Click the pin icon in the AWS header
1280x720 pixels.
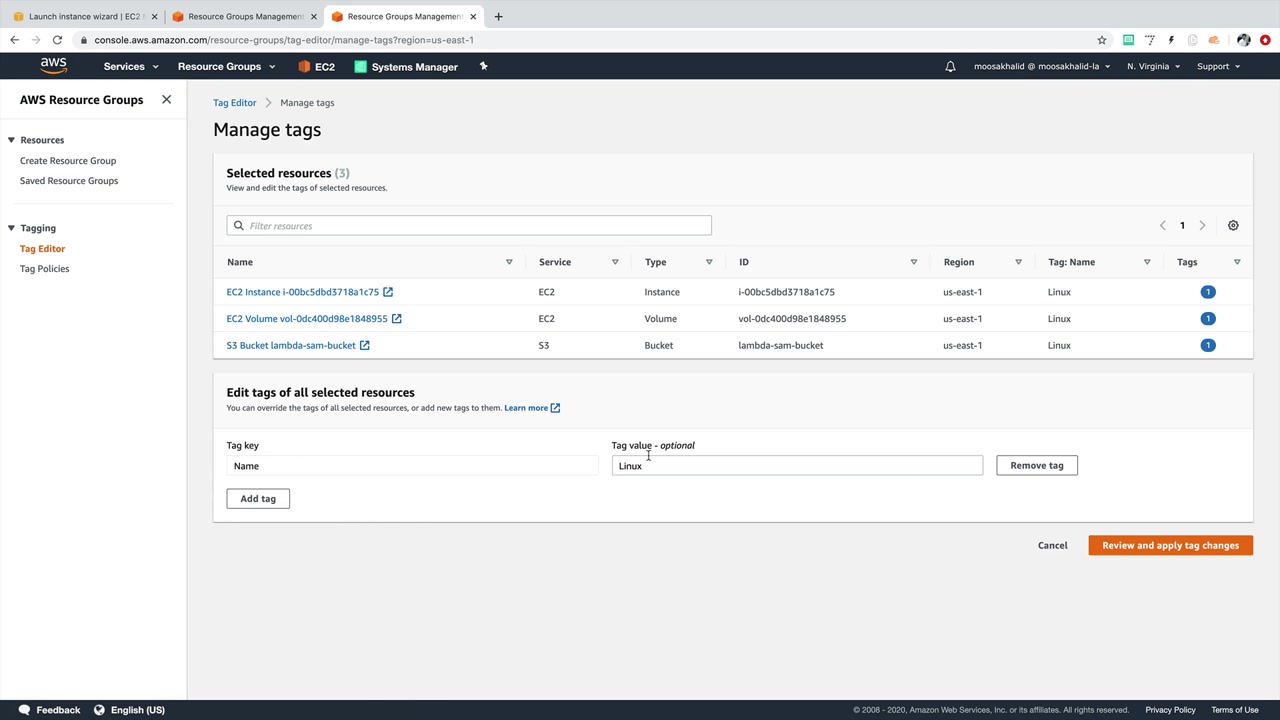tap(483, 66)
